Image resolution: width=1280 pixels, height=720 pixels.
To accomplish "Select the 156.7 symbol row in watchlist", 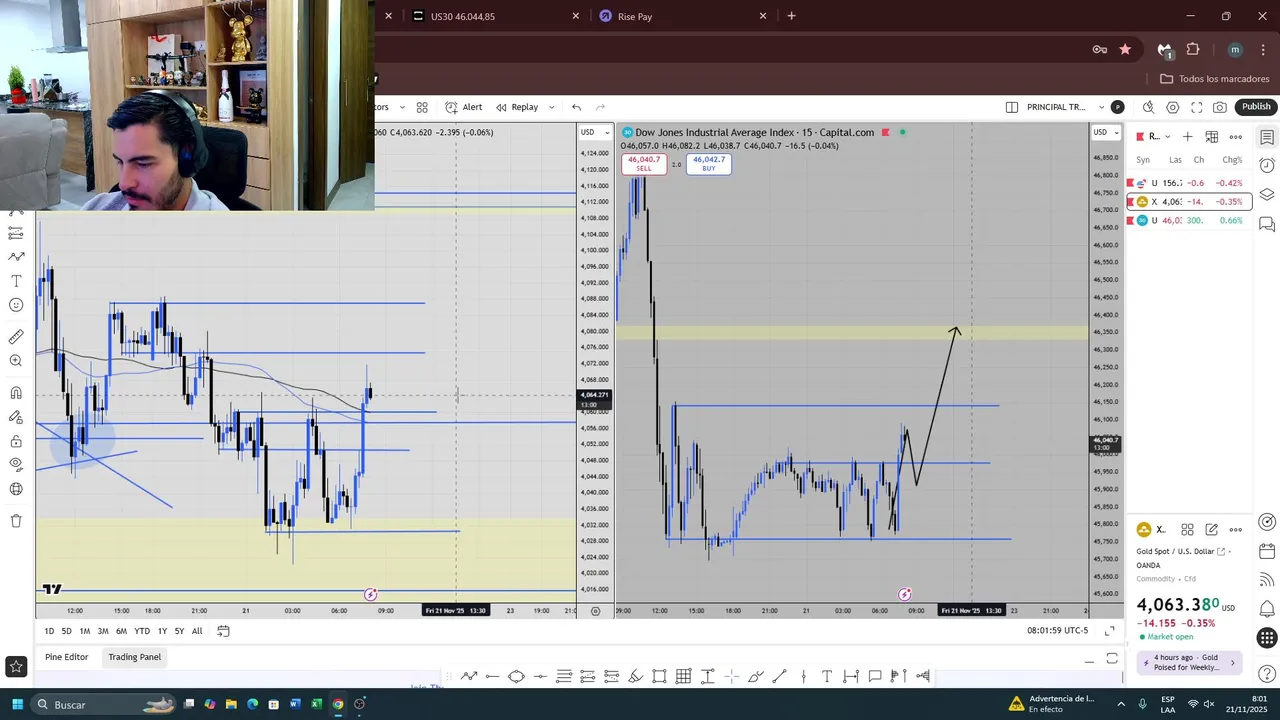I will [x=1189, y=183].
